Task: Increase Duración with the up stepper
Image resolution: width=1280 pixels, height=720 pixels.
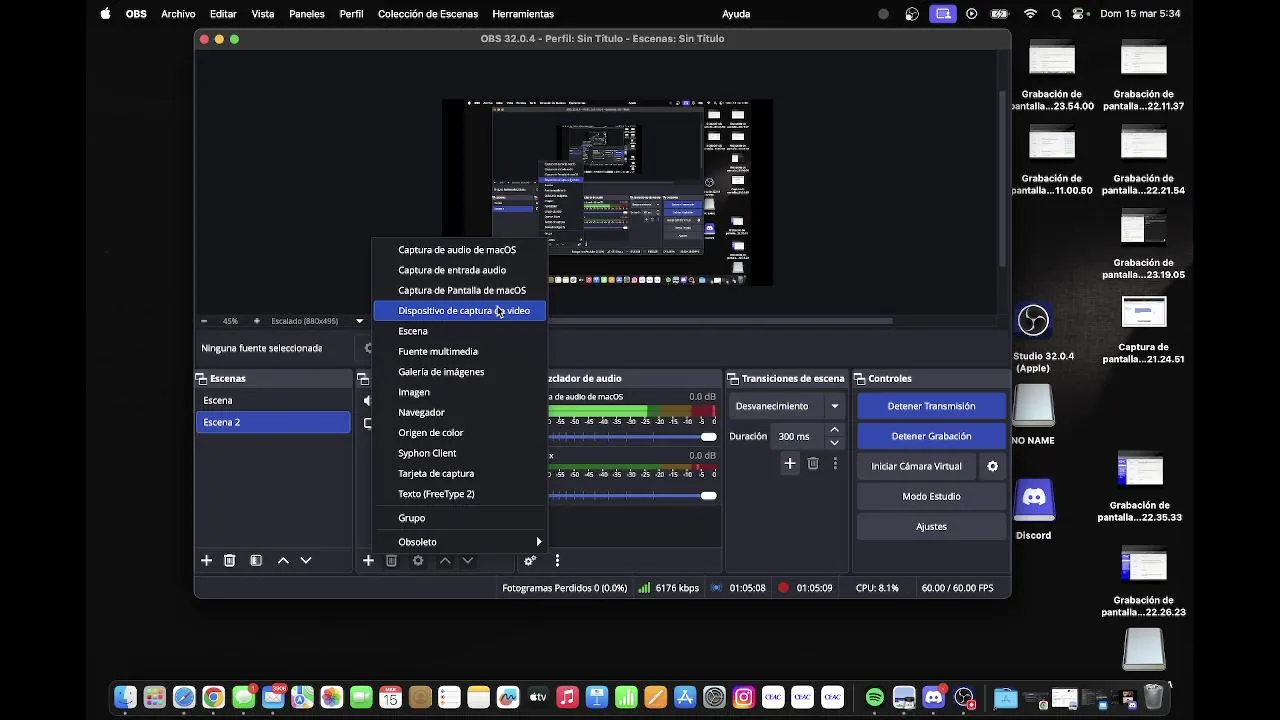Action: point(835,430)
